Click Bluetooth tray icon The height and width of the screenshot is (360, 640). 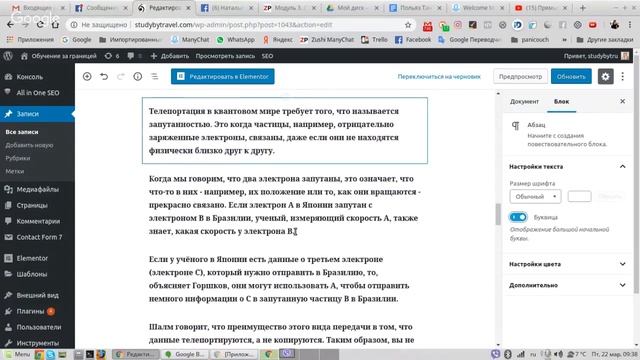click(x=508, y=354)
